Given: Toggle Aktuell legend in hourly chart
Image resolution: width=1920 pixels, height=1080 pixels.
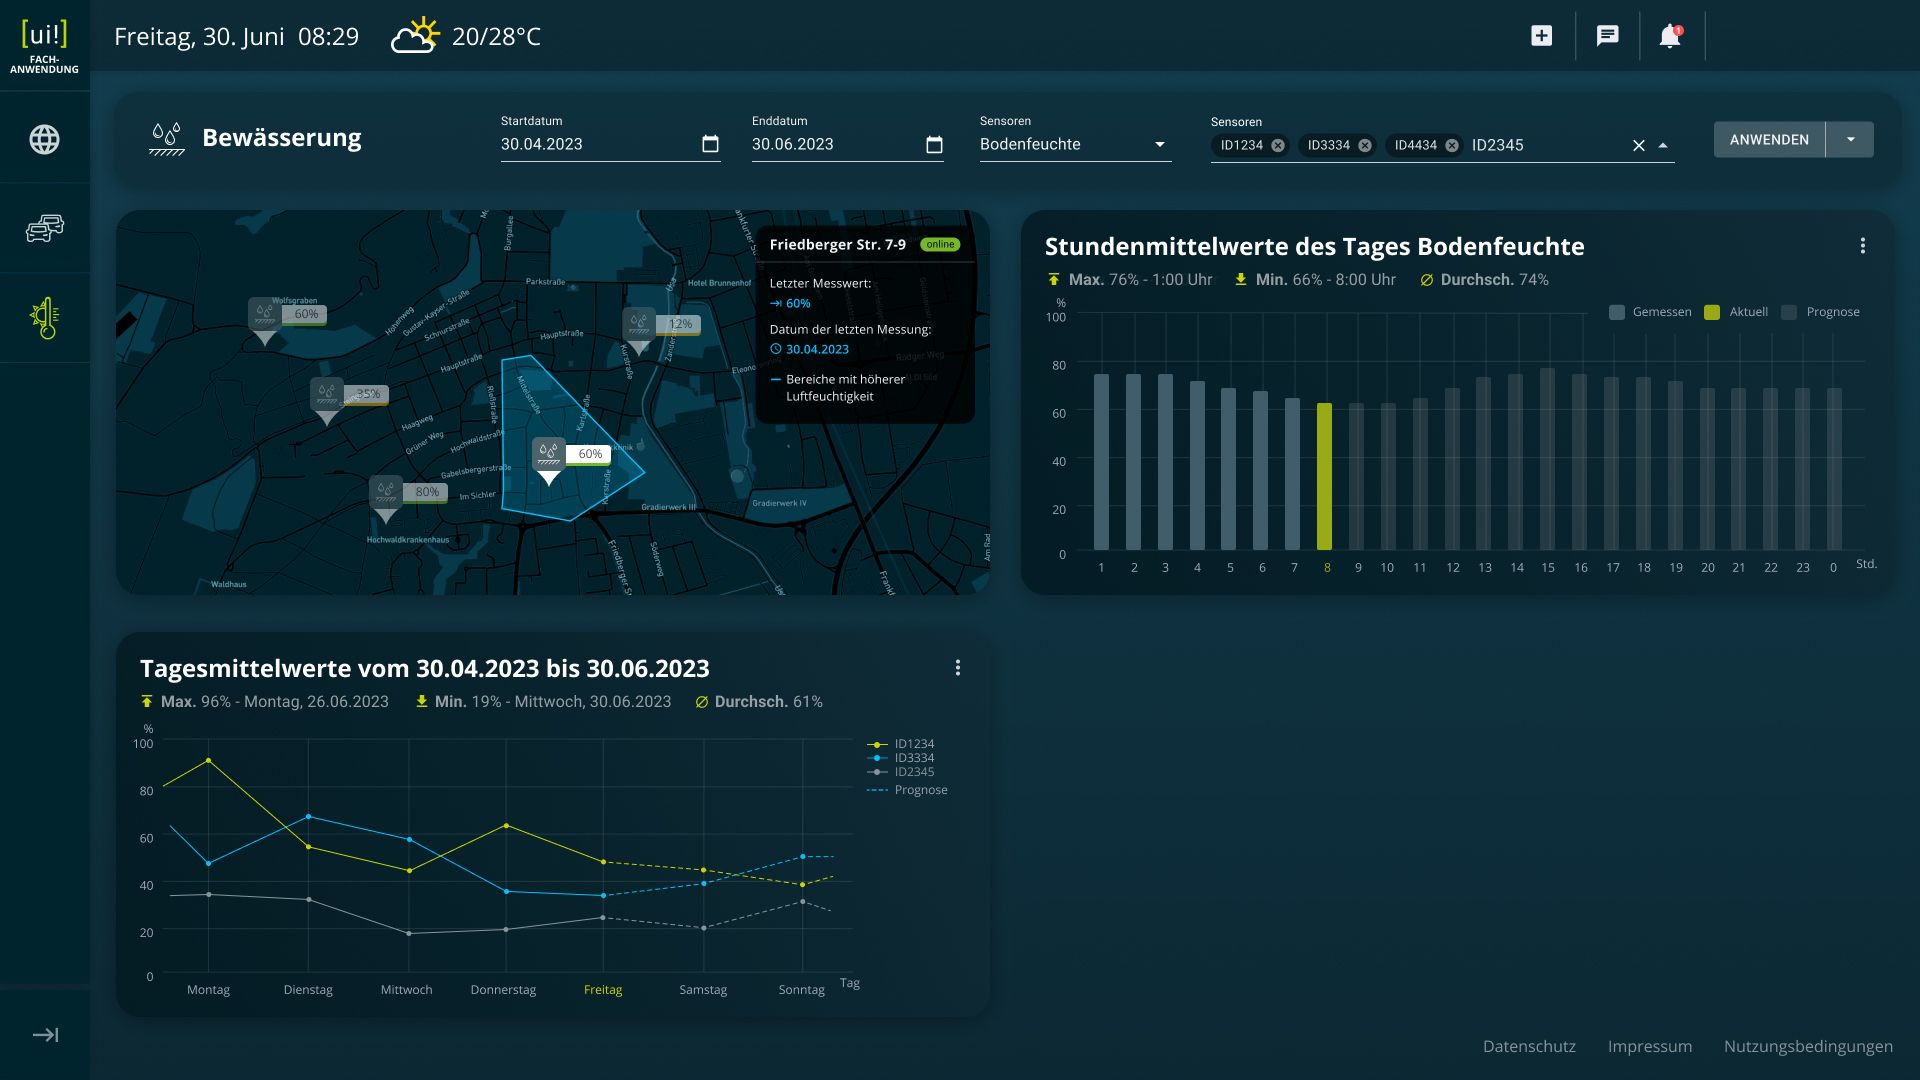Looking at the screenshot, I should [x=1712, y=312].
